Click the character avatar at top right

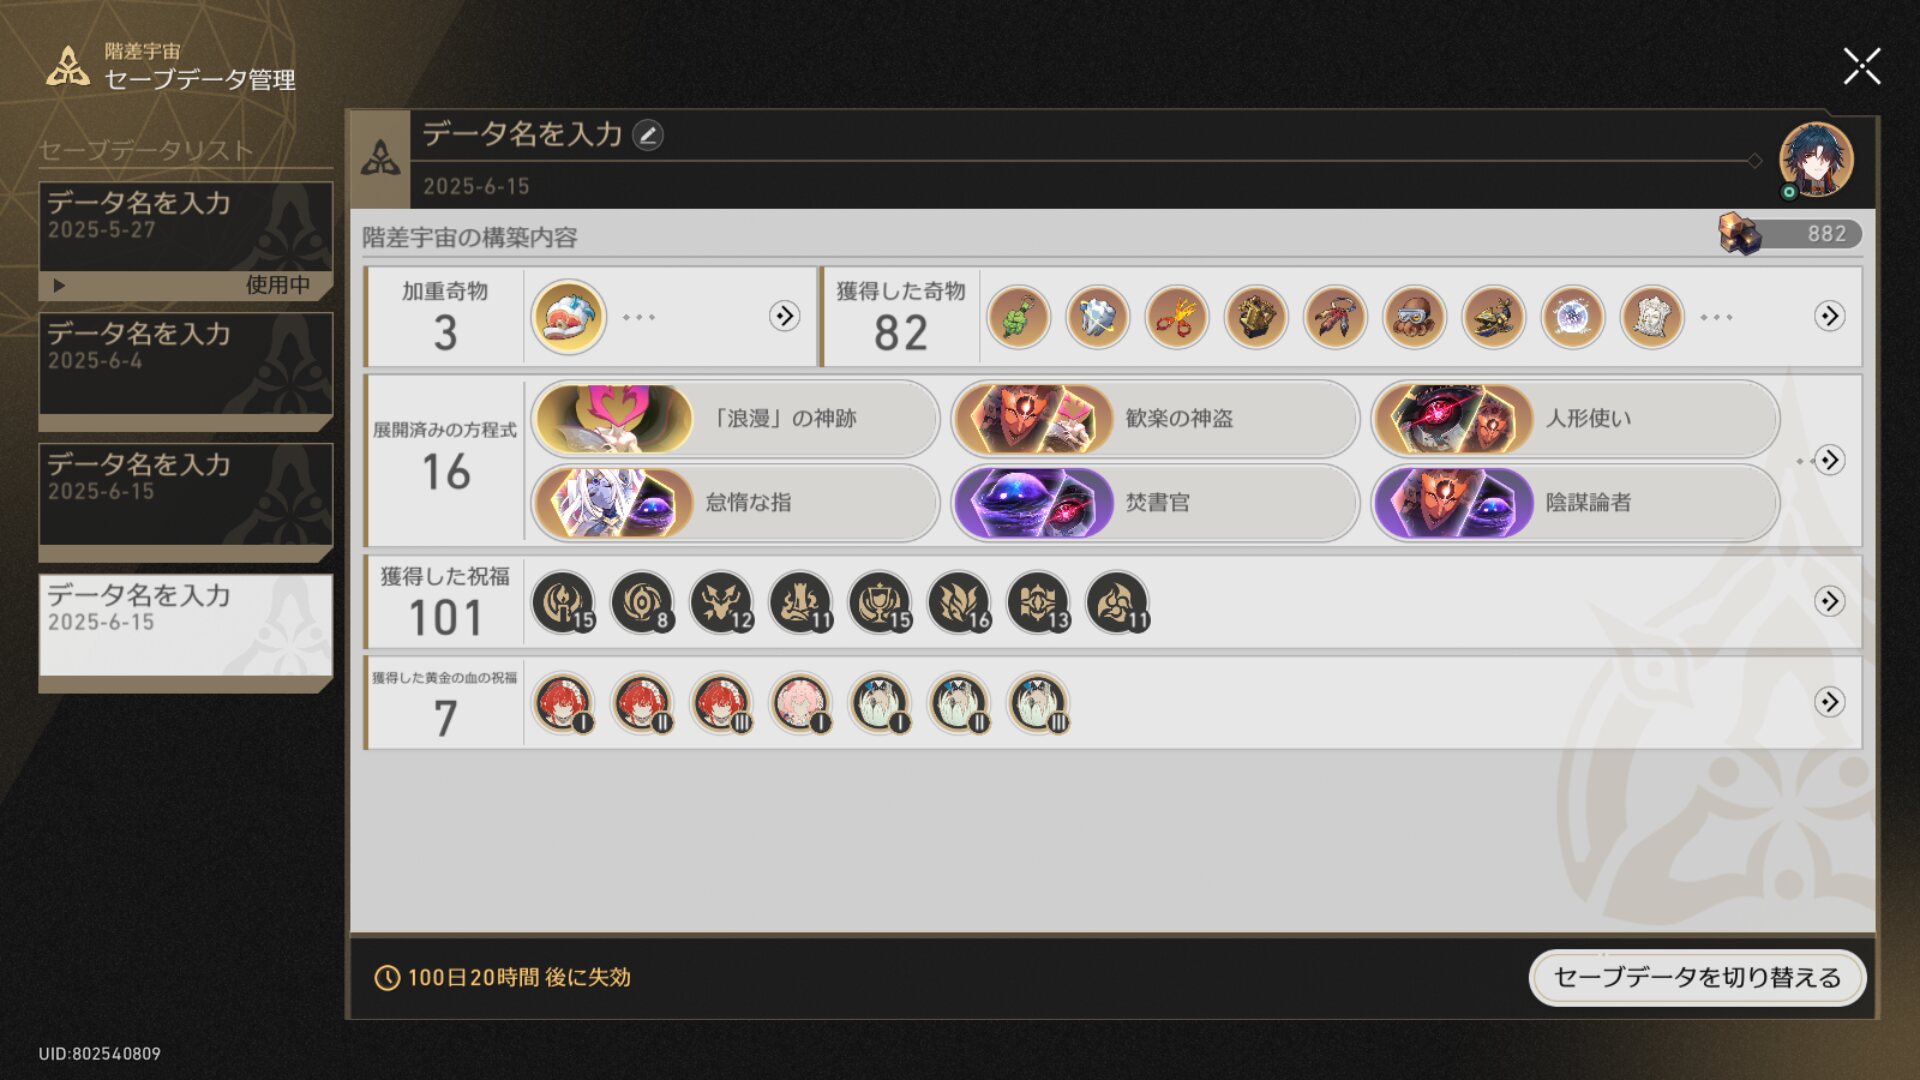[x=1816, y=160]
